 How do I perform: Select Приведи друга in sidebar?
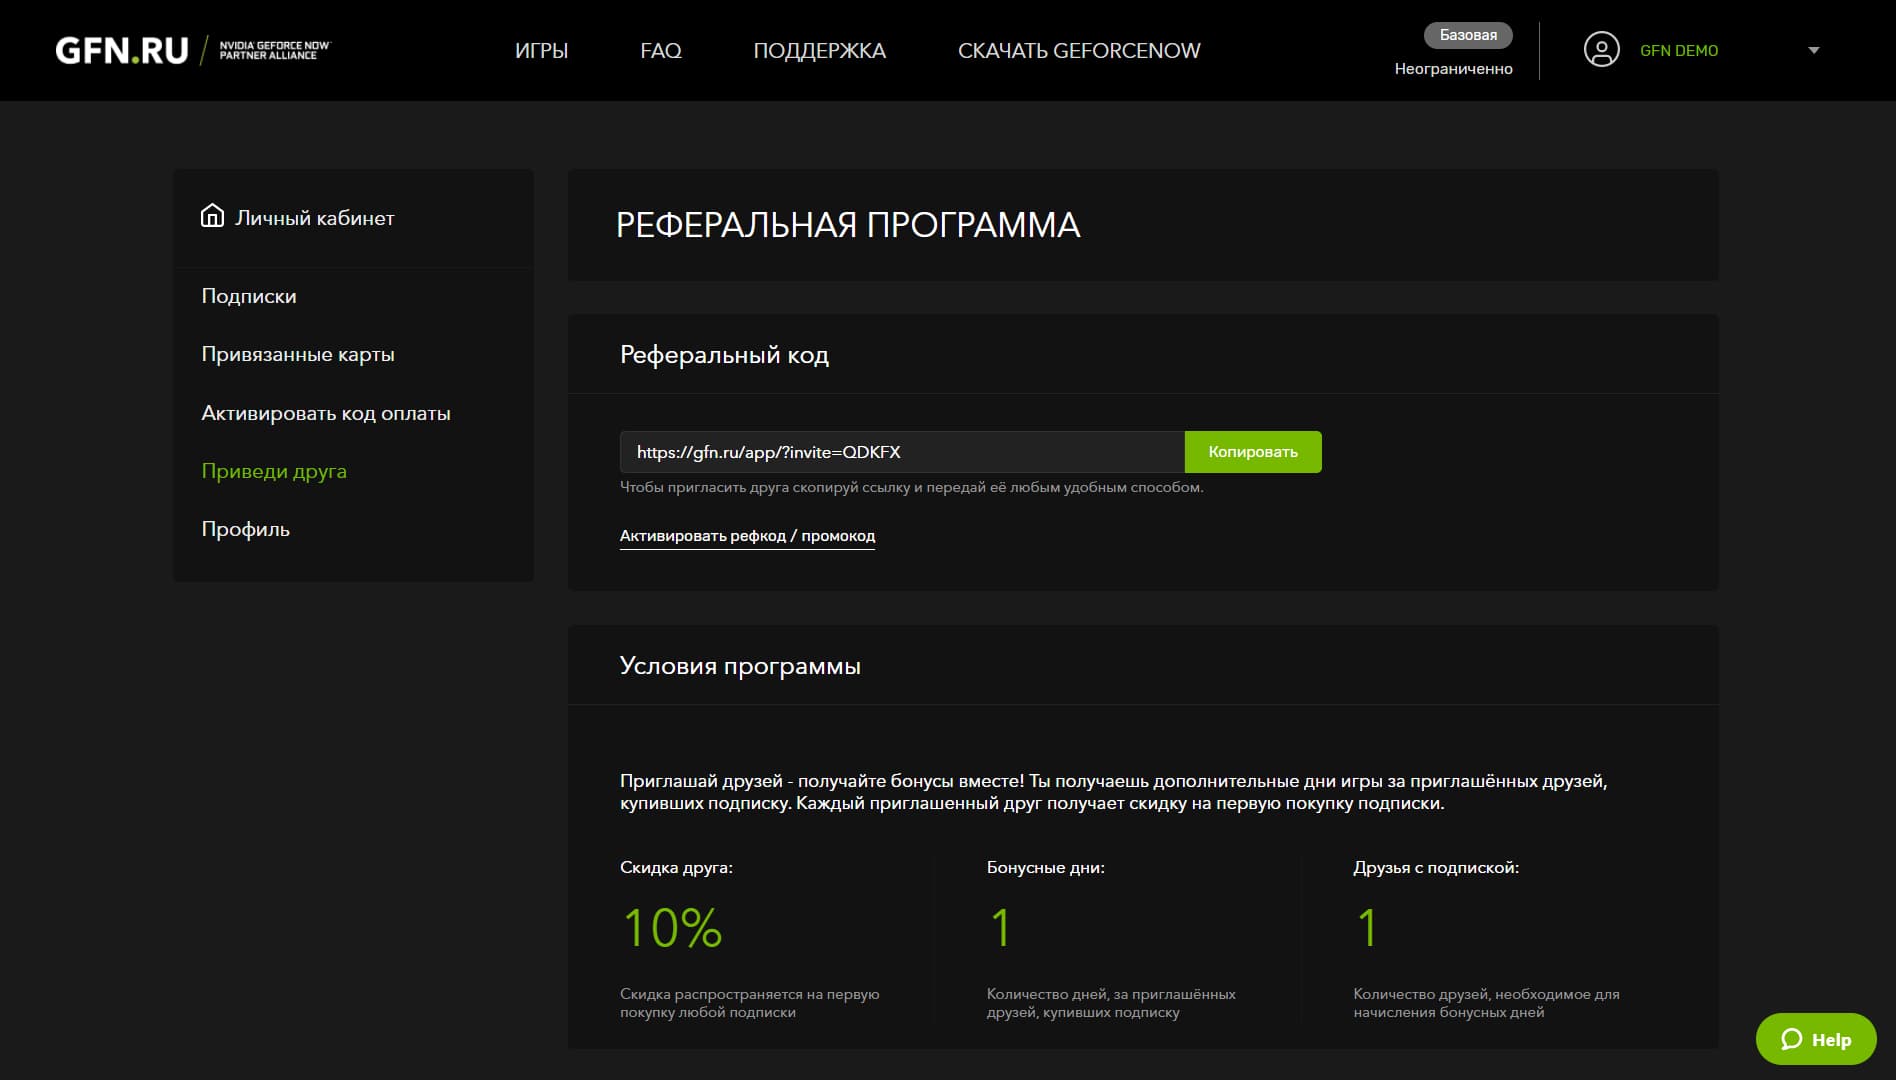274,471
